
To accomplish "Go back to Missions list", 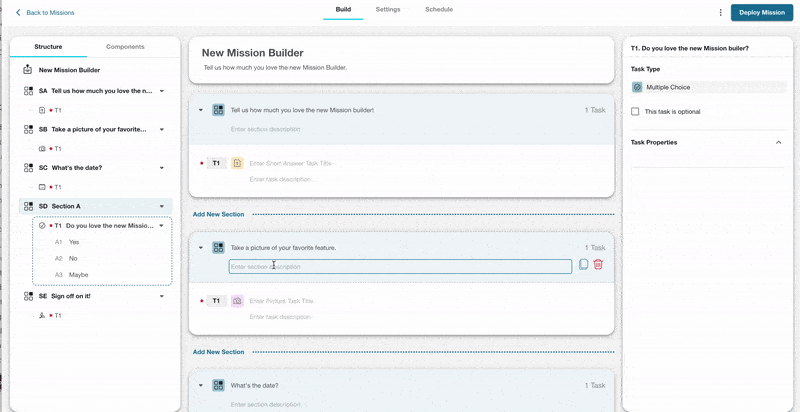I will [x=45, y=13].
